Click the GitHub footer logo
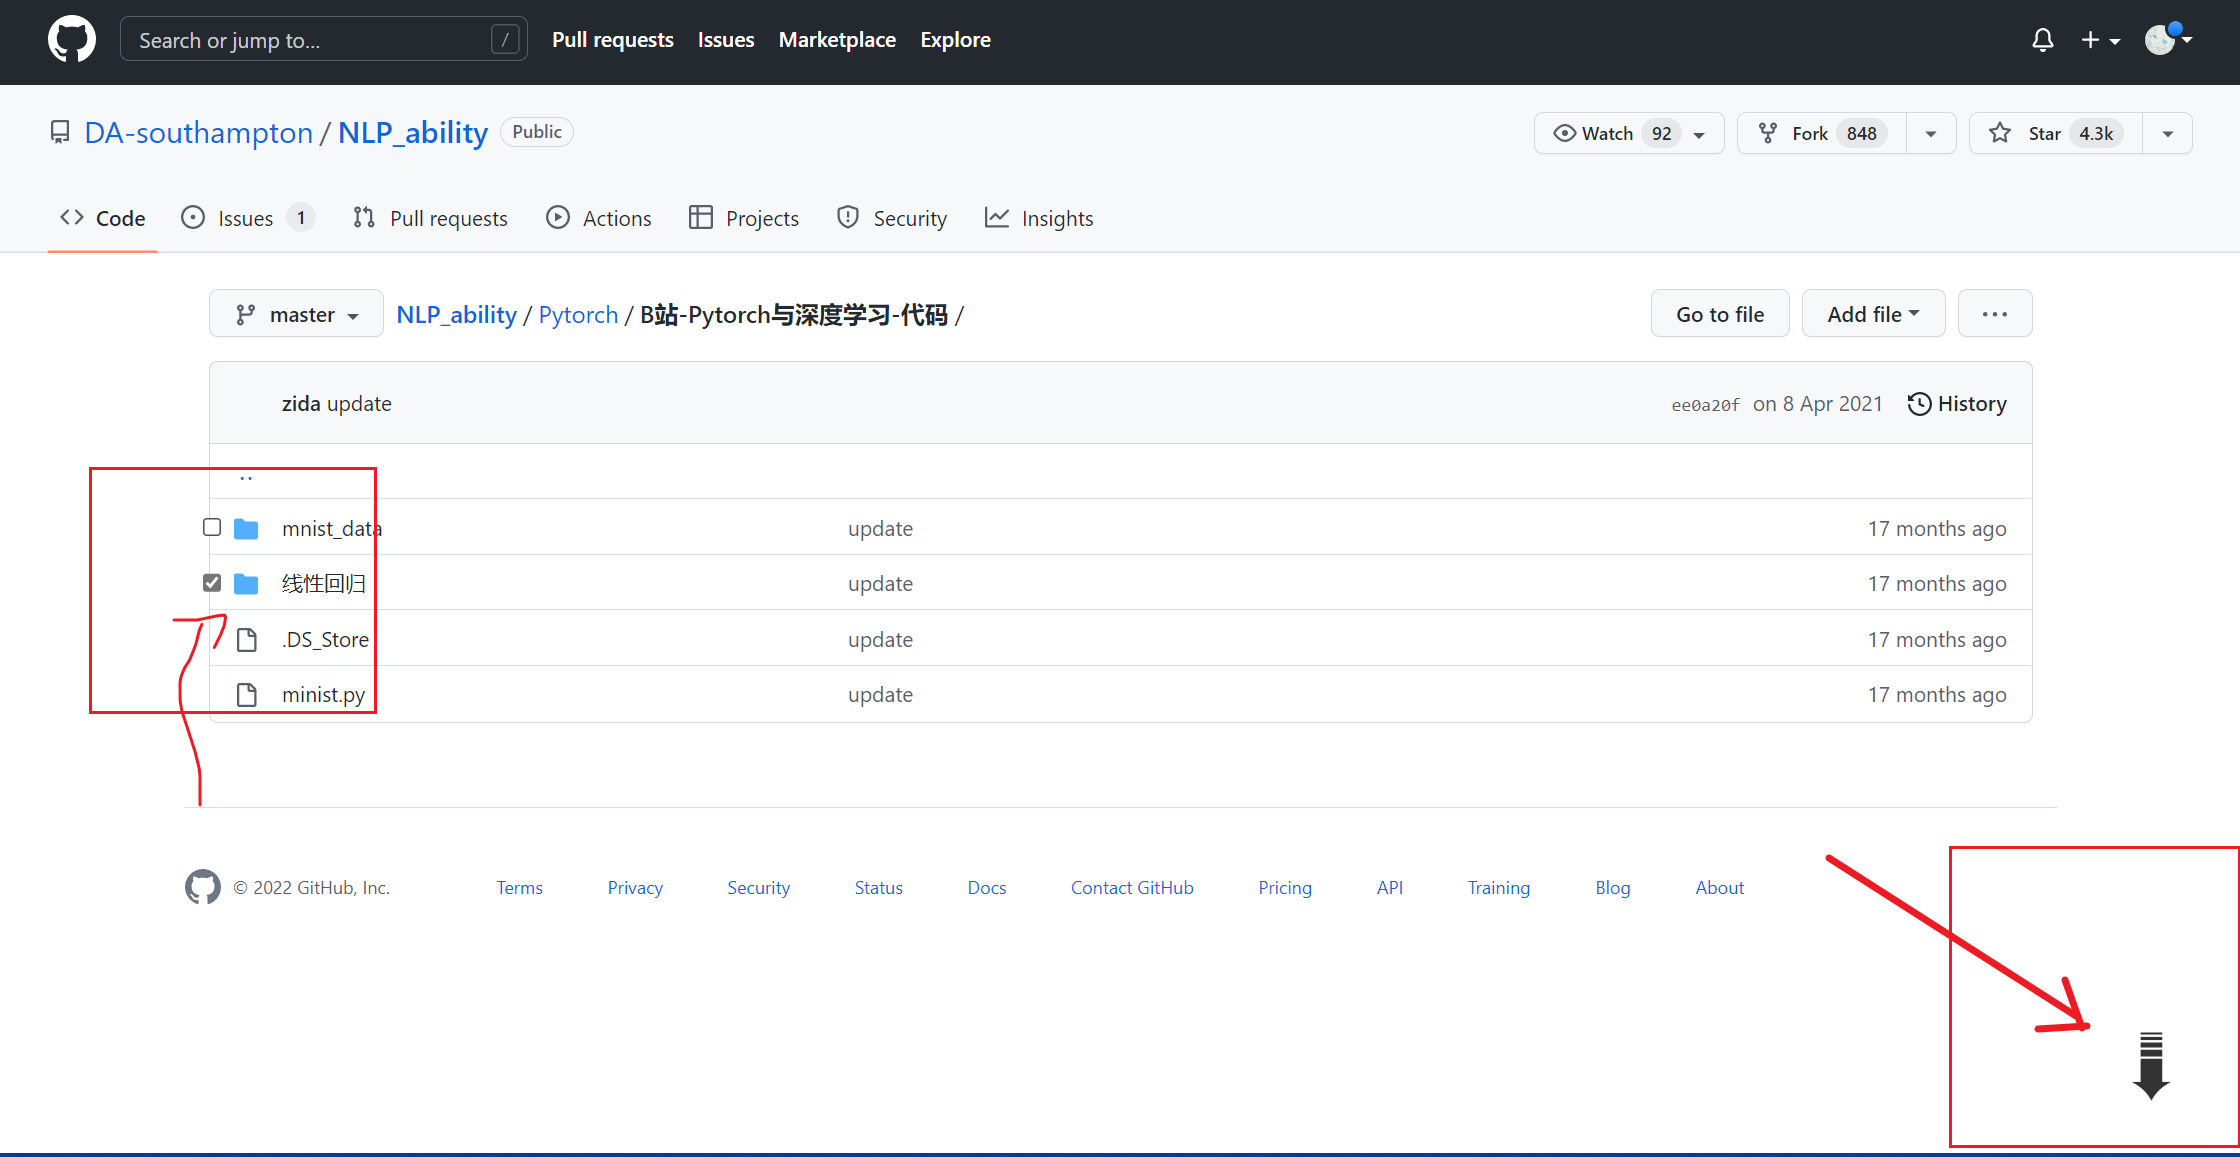 tap(202, 887)
